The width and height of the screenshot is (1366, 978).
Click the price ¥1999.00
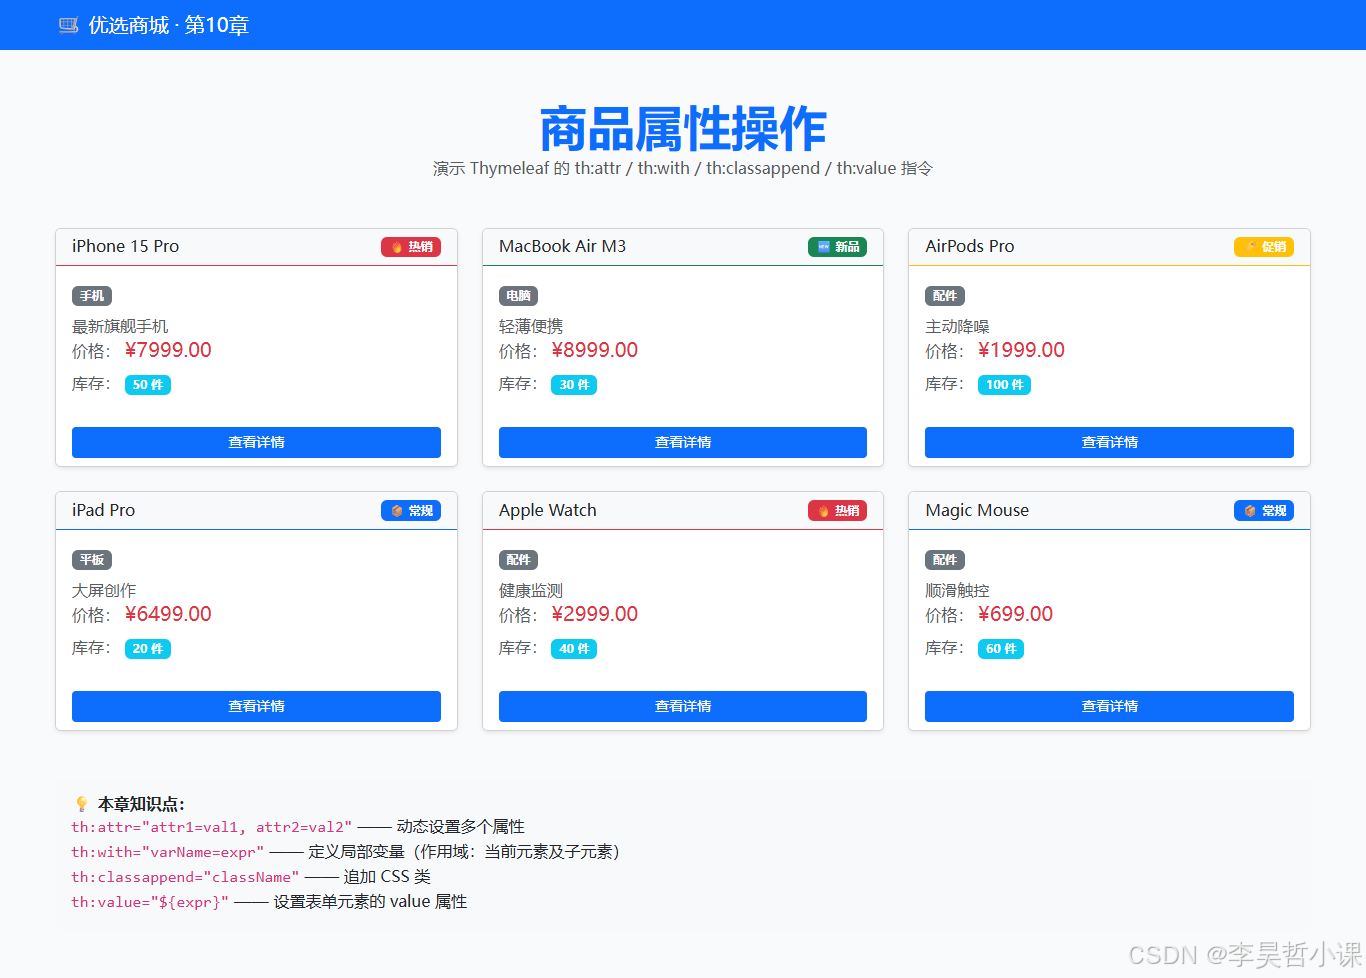[x=1021, y=350]
